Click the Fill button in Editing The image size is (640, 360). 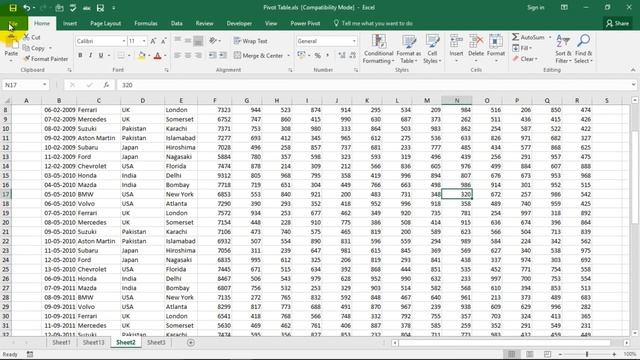522,48
